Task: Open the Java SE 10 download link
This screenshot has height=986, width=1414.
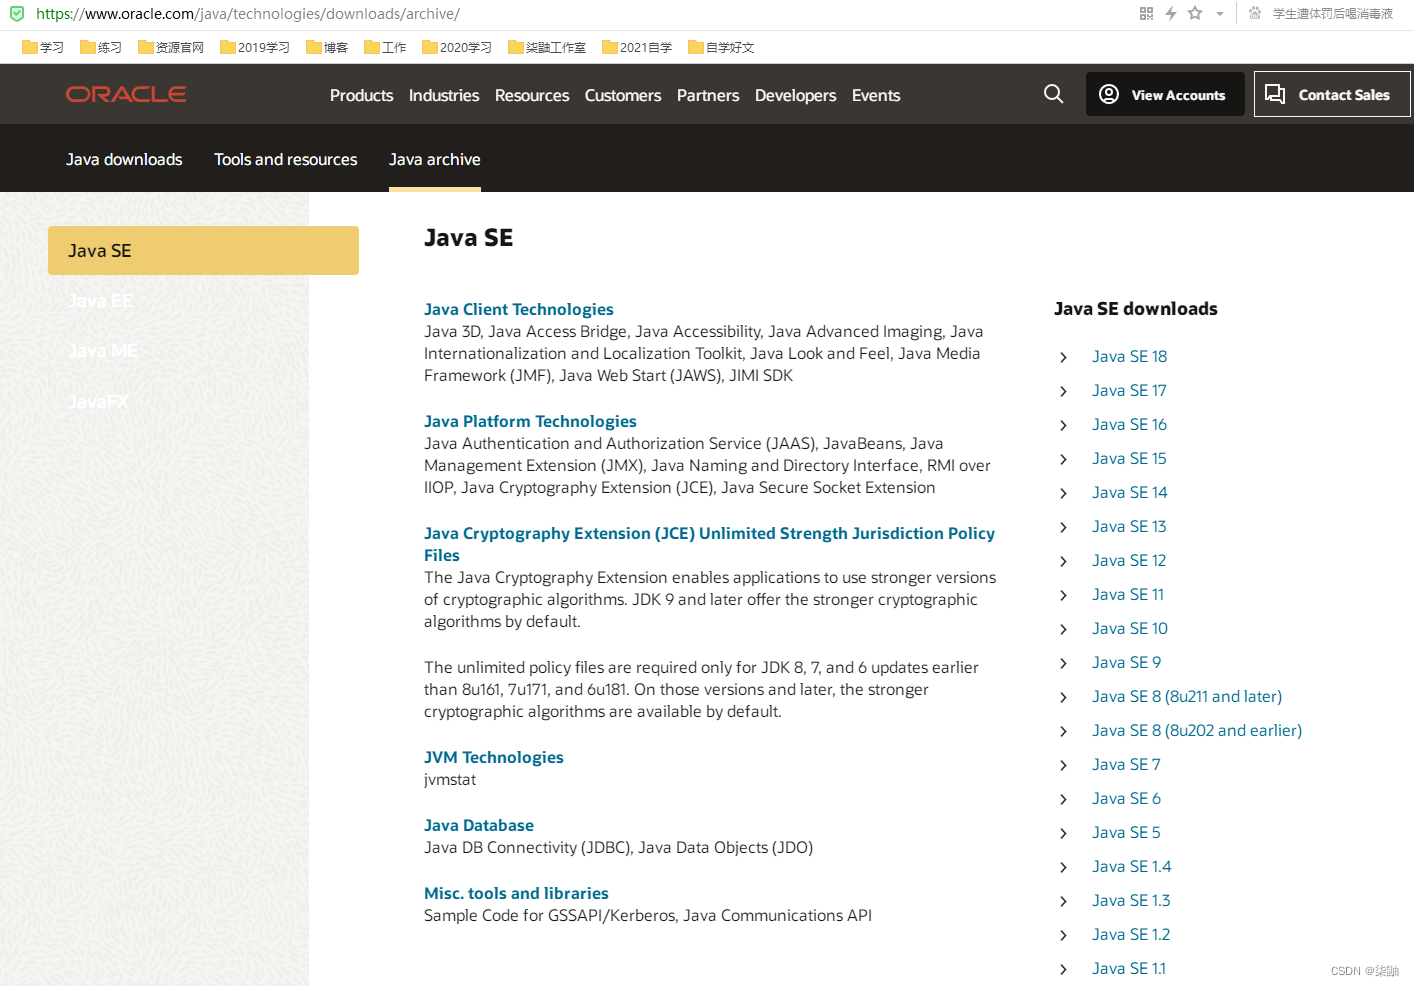Action: [1130, 628]
